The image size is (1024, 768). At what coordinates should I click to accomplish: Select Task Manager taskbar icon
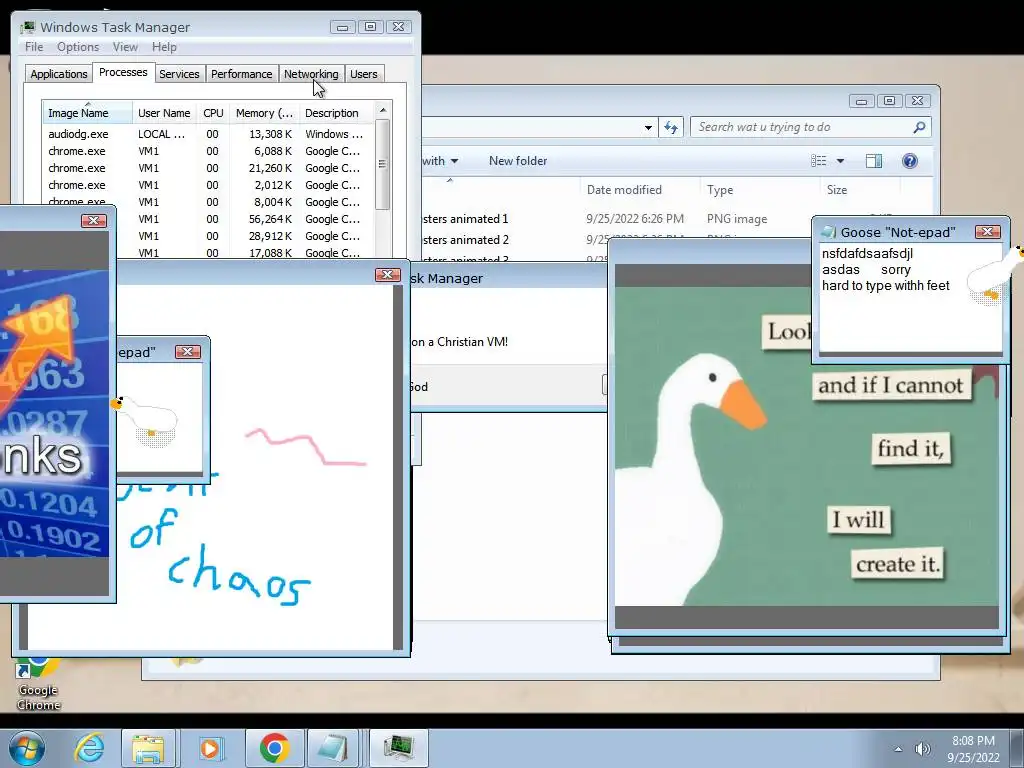(x=398, y=748)
